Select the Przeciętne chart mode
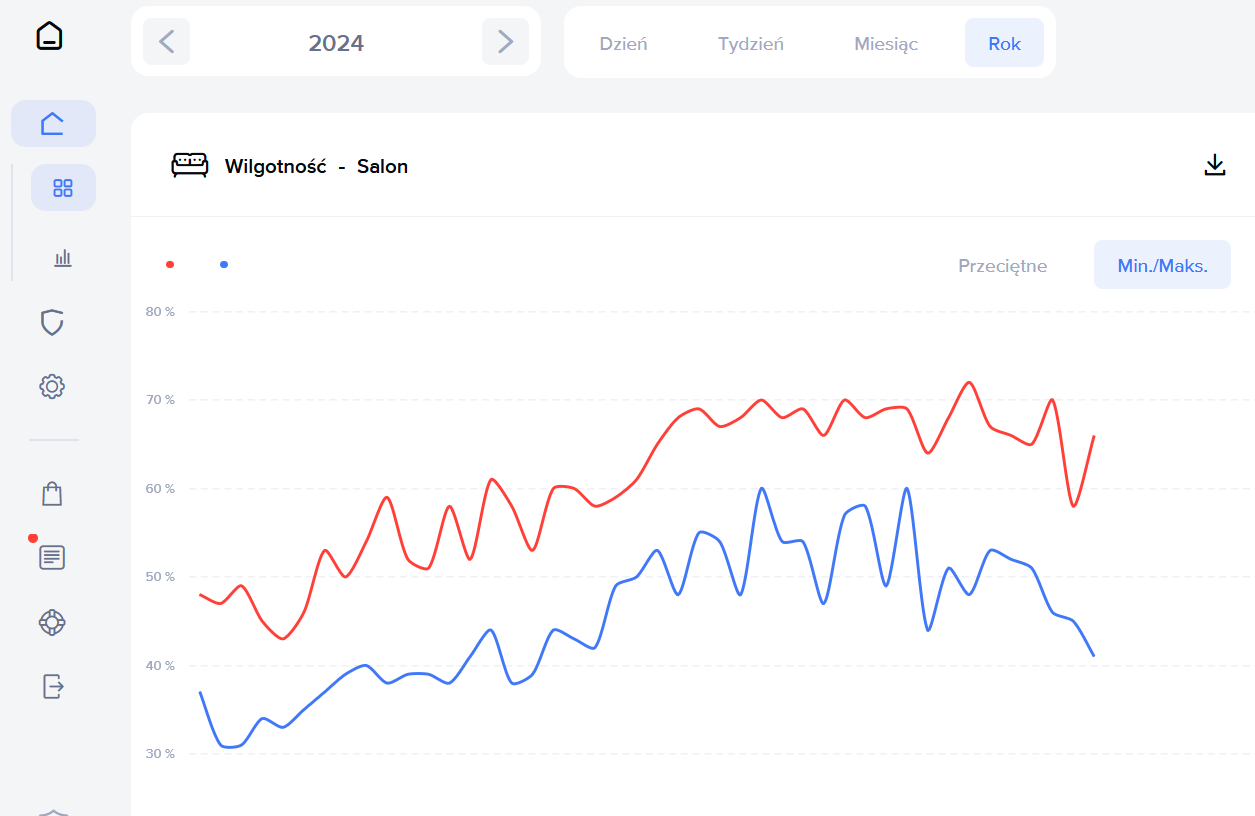This screenshot has height=816, width=1255. 1003,265
